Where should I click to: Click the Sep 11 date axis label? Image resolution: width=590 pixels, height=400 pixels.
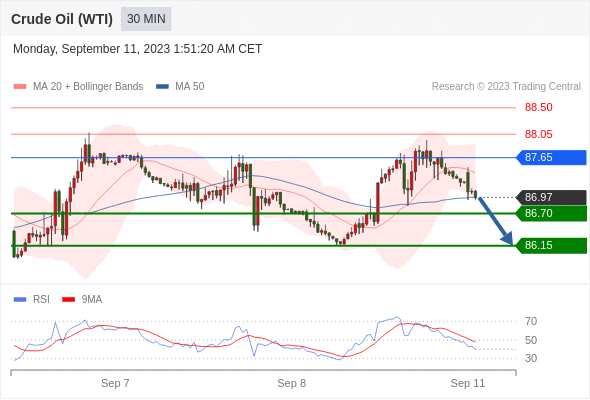[468, 383]
